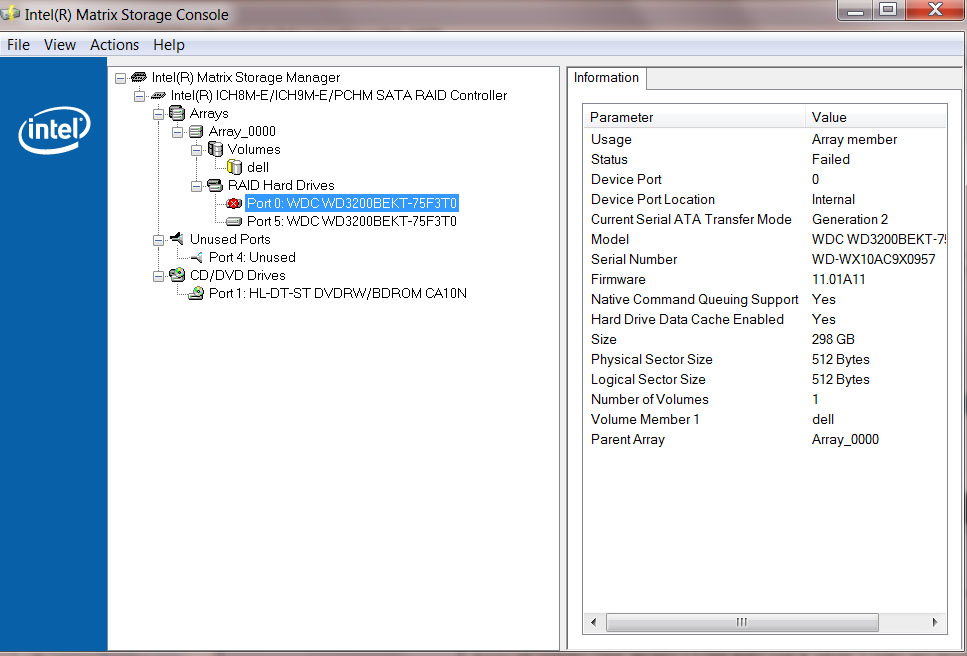The height and width of the screenshot is (656, 967).
Task: Collapse the Unused Ports node
Action: pos(158,240)
